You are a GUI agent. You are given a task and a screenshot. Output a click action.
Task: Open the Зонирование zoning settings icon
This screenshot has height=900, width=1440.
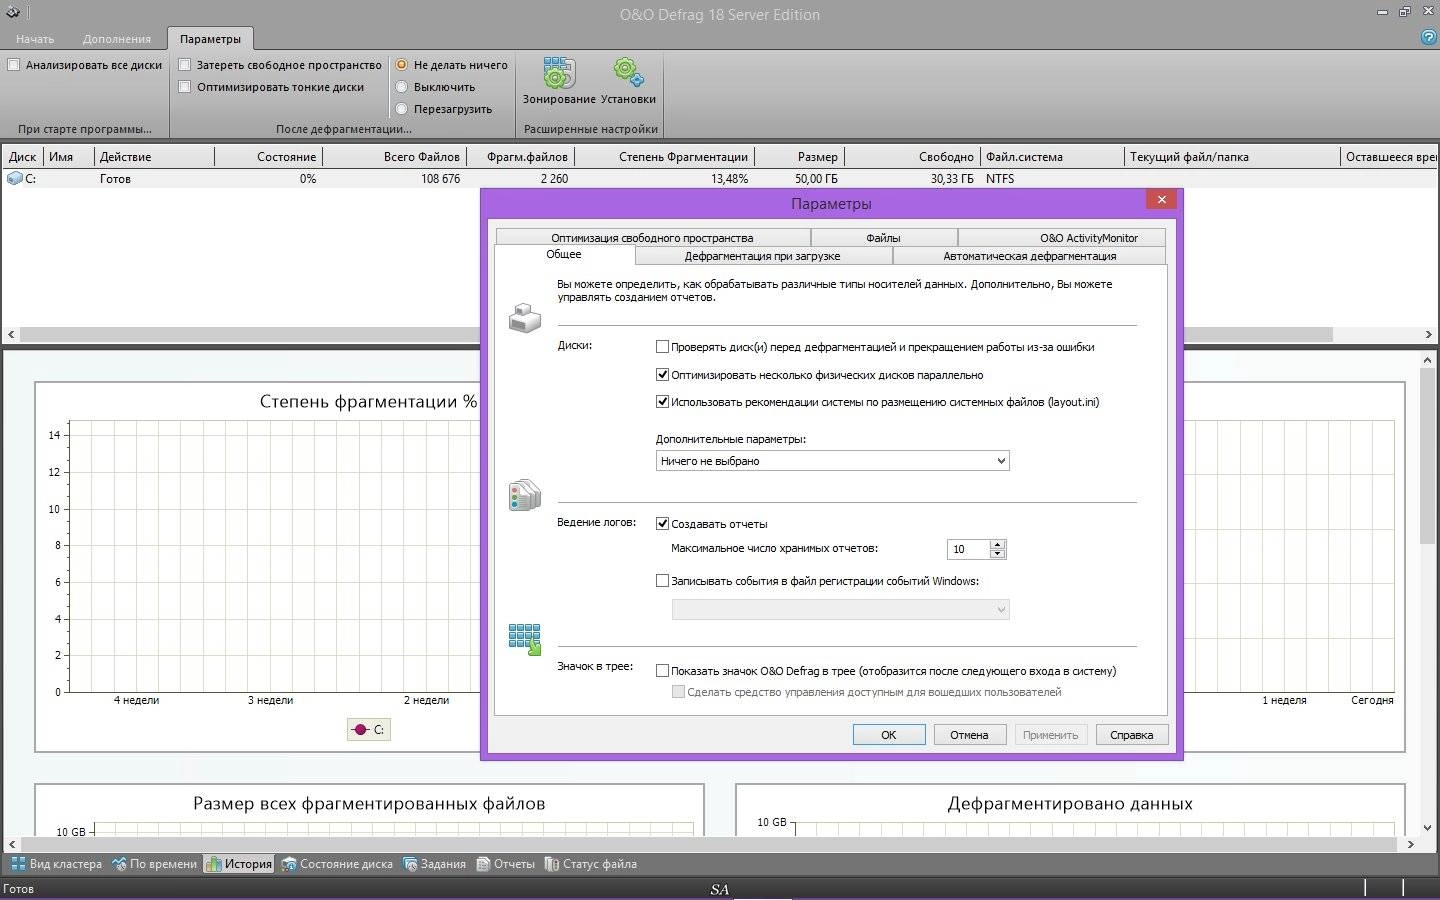click(x=558, y=81)
